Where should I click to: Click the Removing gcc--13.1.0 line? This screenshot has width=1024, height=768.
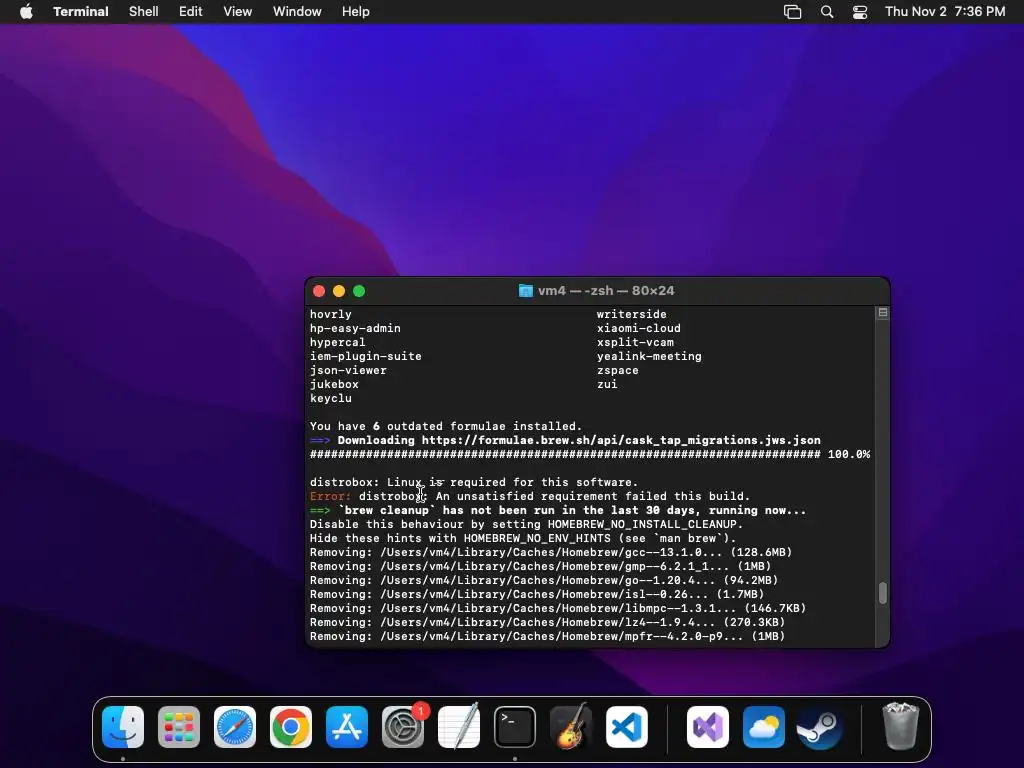click(x=551, y=552)
